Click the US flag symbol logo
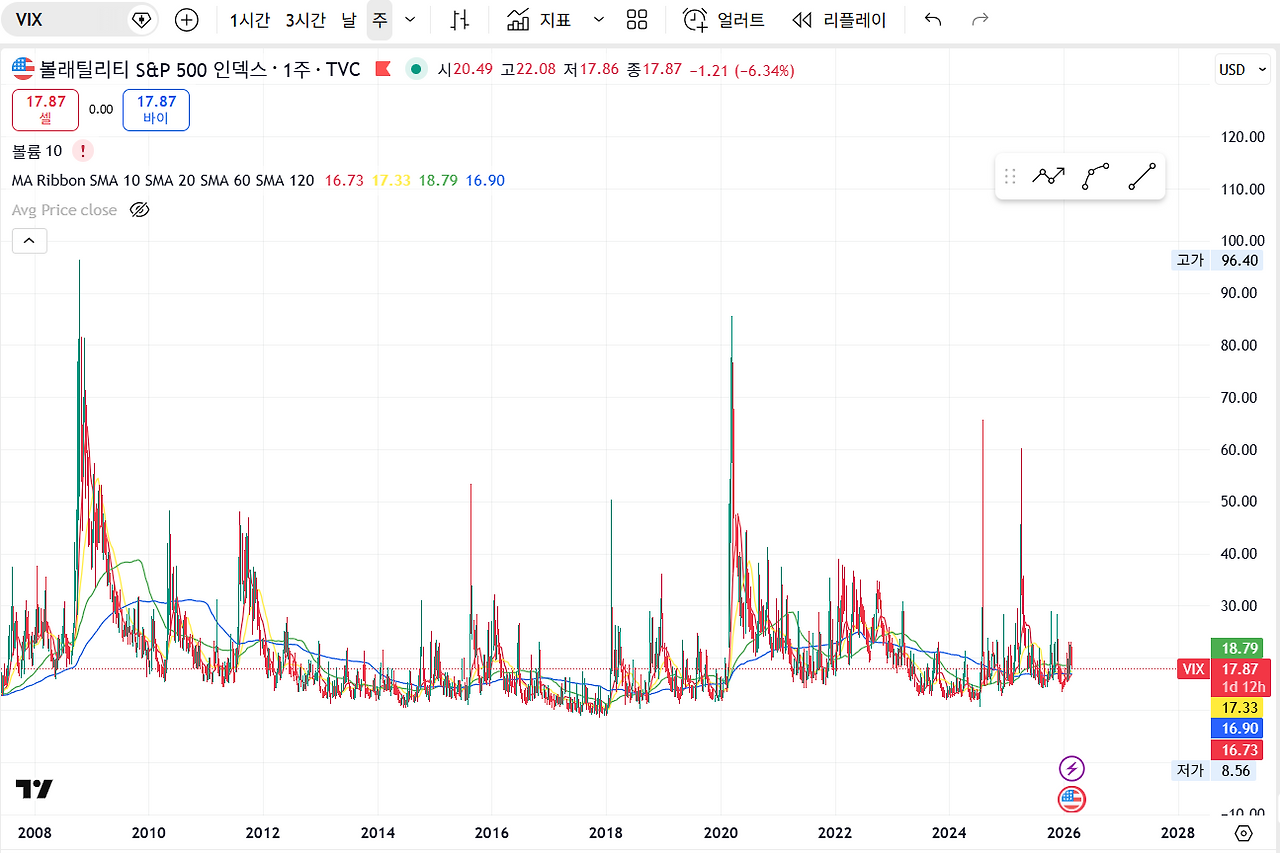The width and height of the screenshot is (1280, 853). pyautogui.click(x=23, y=69)
